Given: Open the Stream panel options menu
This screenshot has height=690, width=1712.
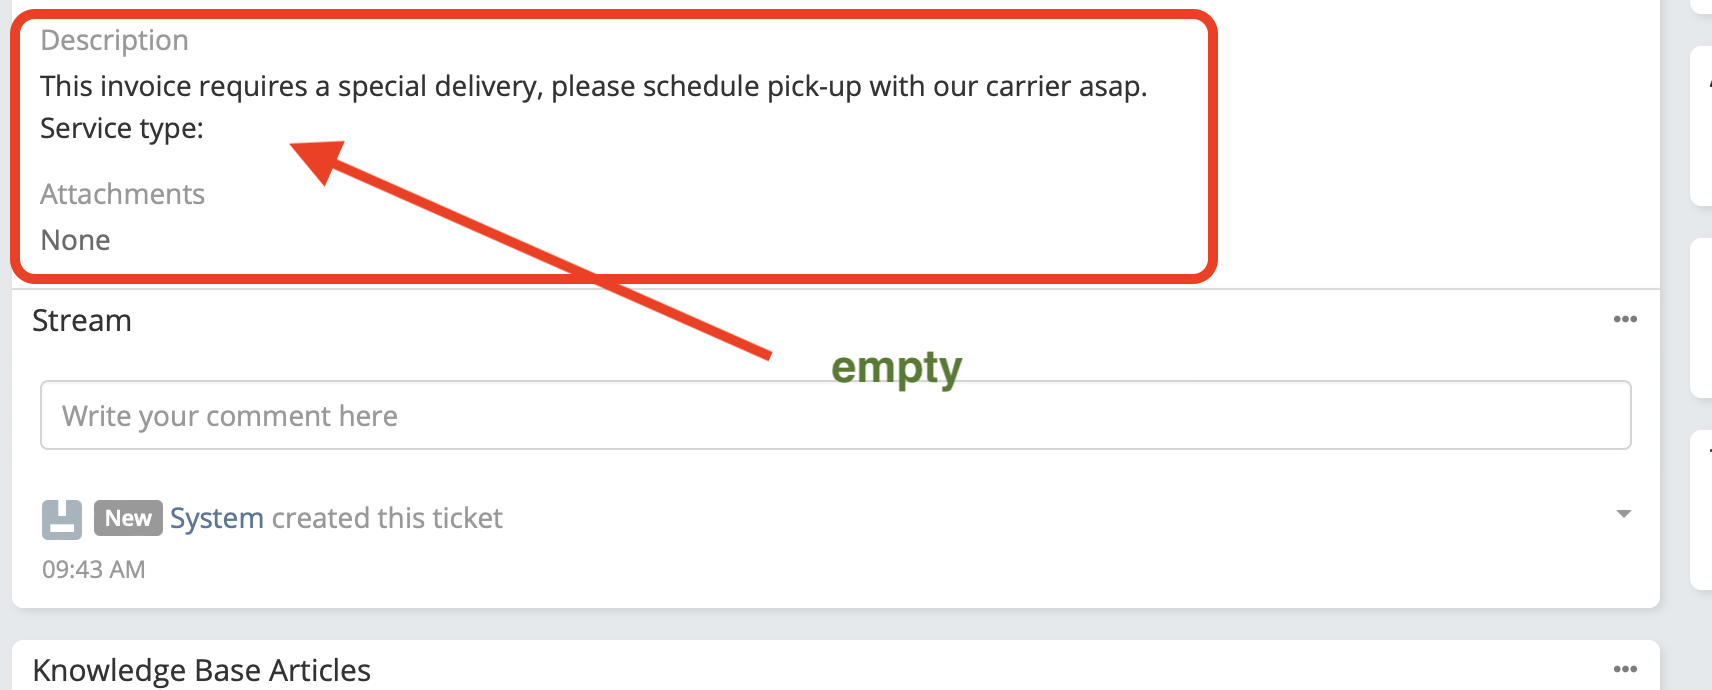Looking at the screenshot, I should [x=1625, y=319].
